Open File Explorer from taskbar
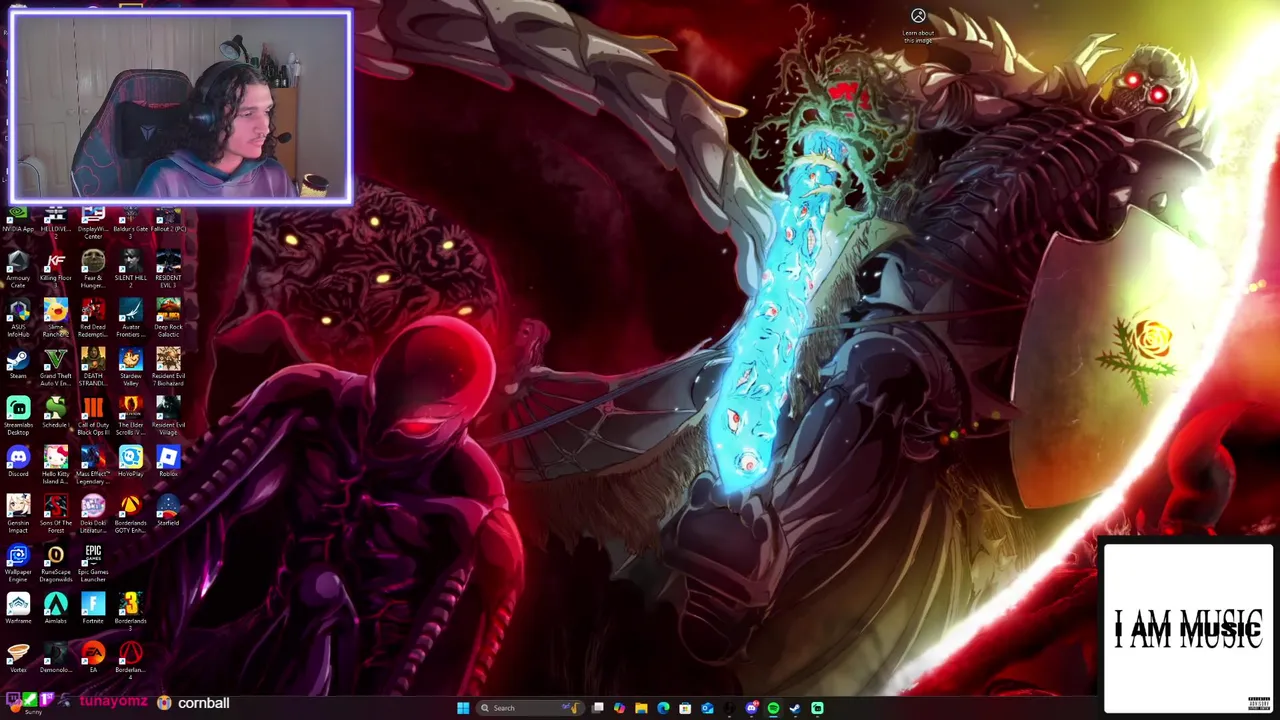 641,708
